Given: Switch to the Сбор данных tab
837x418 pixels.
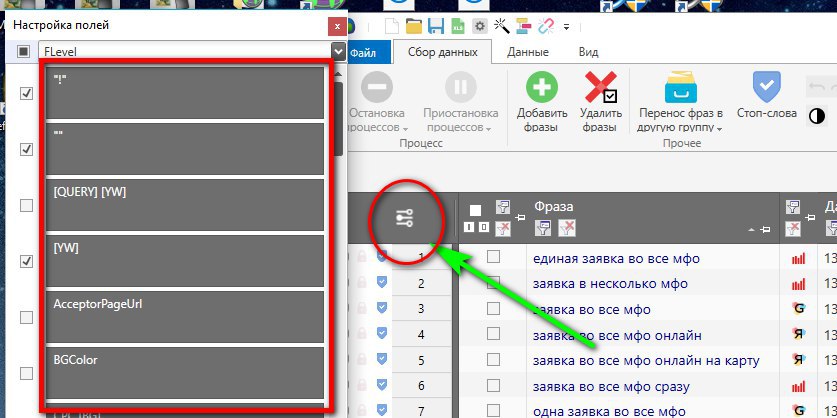Looking at the screenshot, I should pos(443,52).
